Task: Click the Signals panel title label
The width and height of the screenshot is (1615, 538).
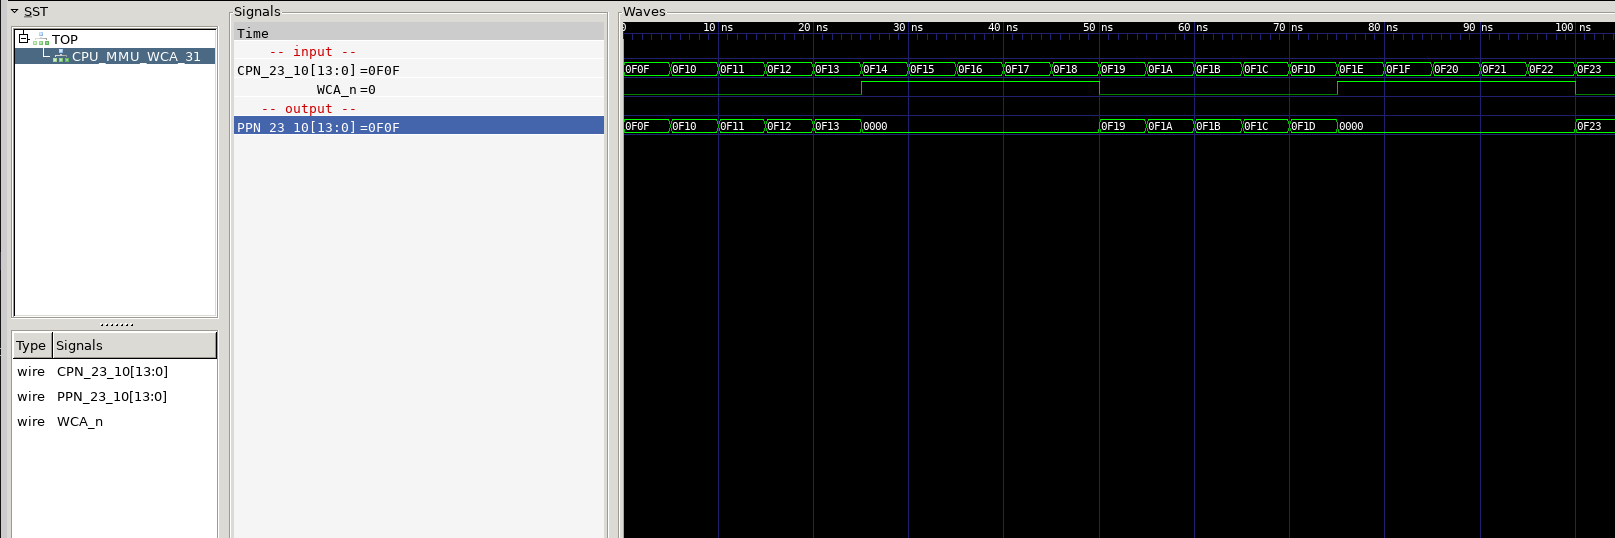Action: pyautogui.click(x=257, y=12)
